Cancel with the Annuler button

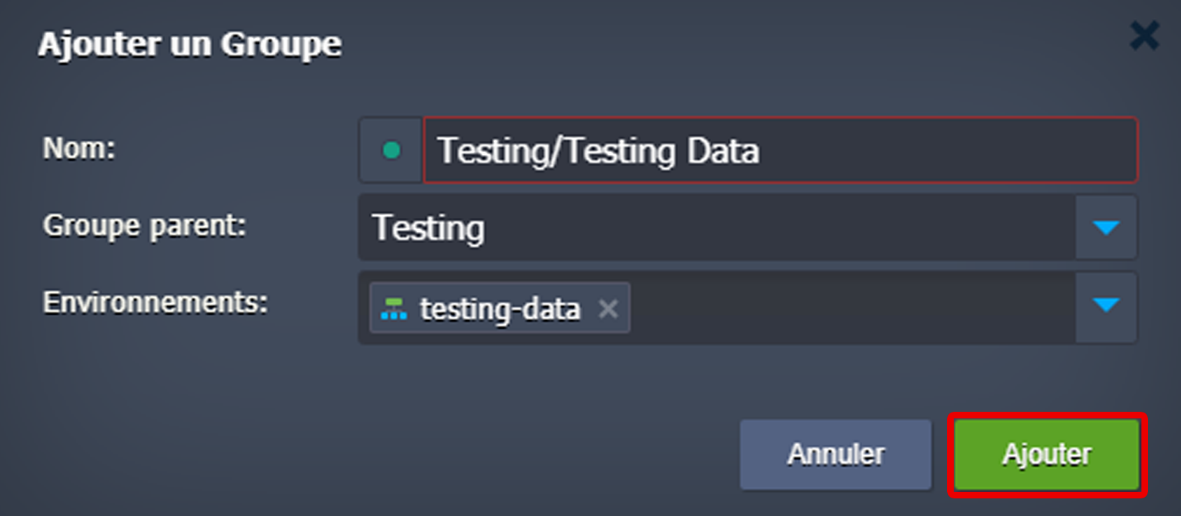(835, 454)
